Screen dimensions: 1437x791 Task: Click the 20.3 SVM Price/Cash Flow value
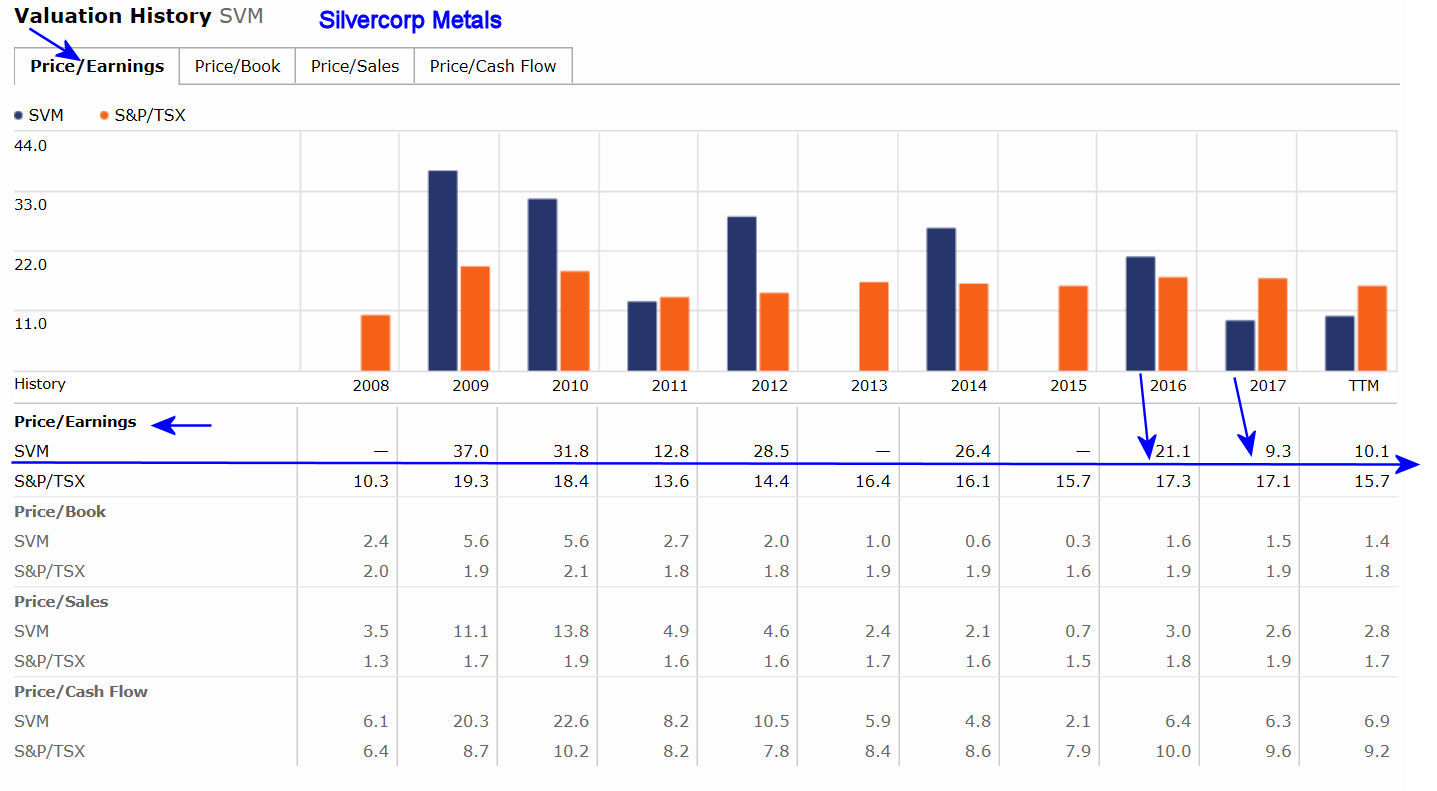(472, 721)
